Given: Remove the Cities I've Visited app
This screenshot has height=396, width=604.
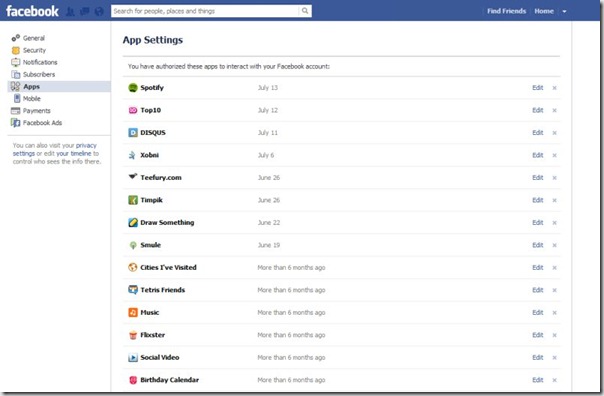Looking at the screenshot, I should coord(554,268).
